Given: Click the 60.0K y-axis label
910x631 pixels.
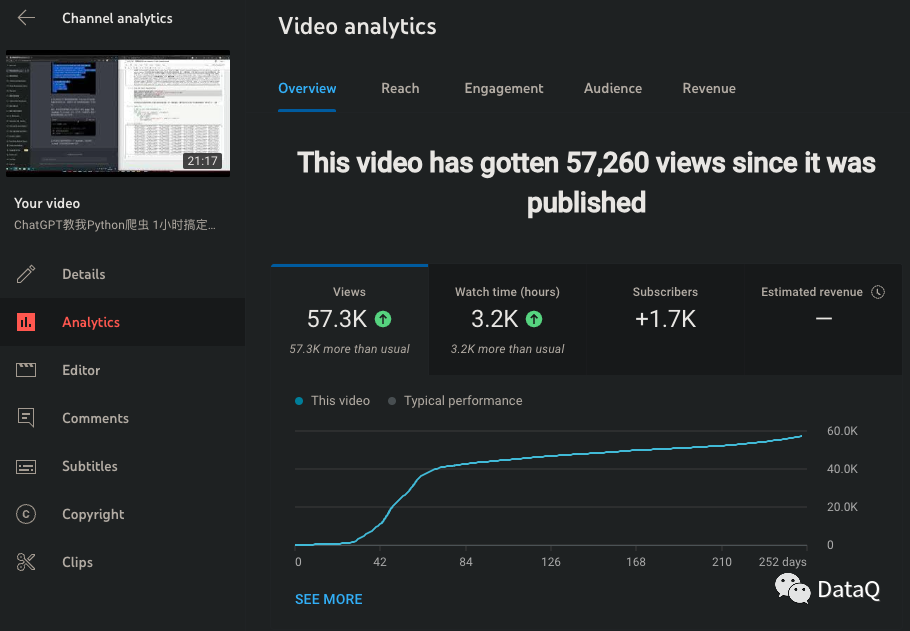Looking at the screenshot, I should click(x=842, y=431).
